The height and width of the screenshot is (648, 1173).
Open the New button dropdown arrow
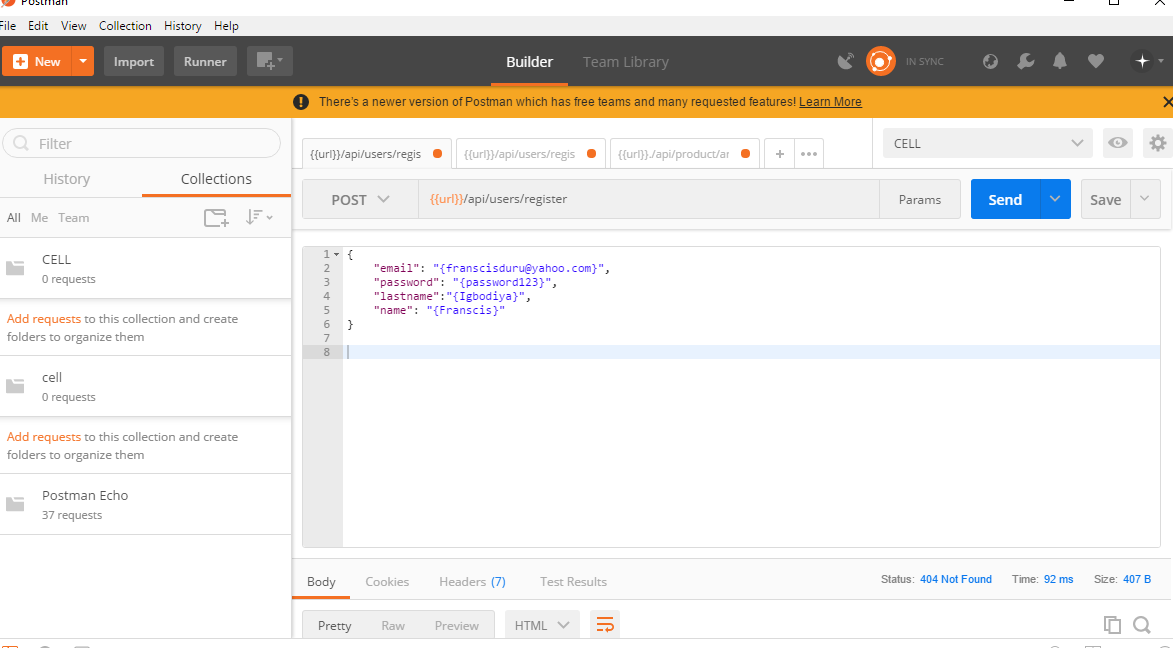coord(83,61)
